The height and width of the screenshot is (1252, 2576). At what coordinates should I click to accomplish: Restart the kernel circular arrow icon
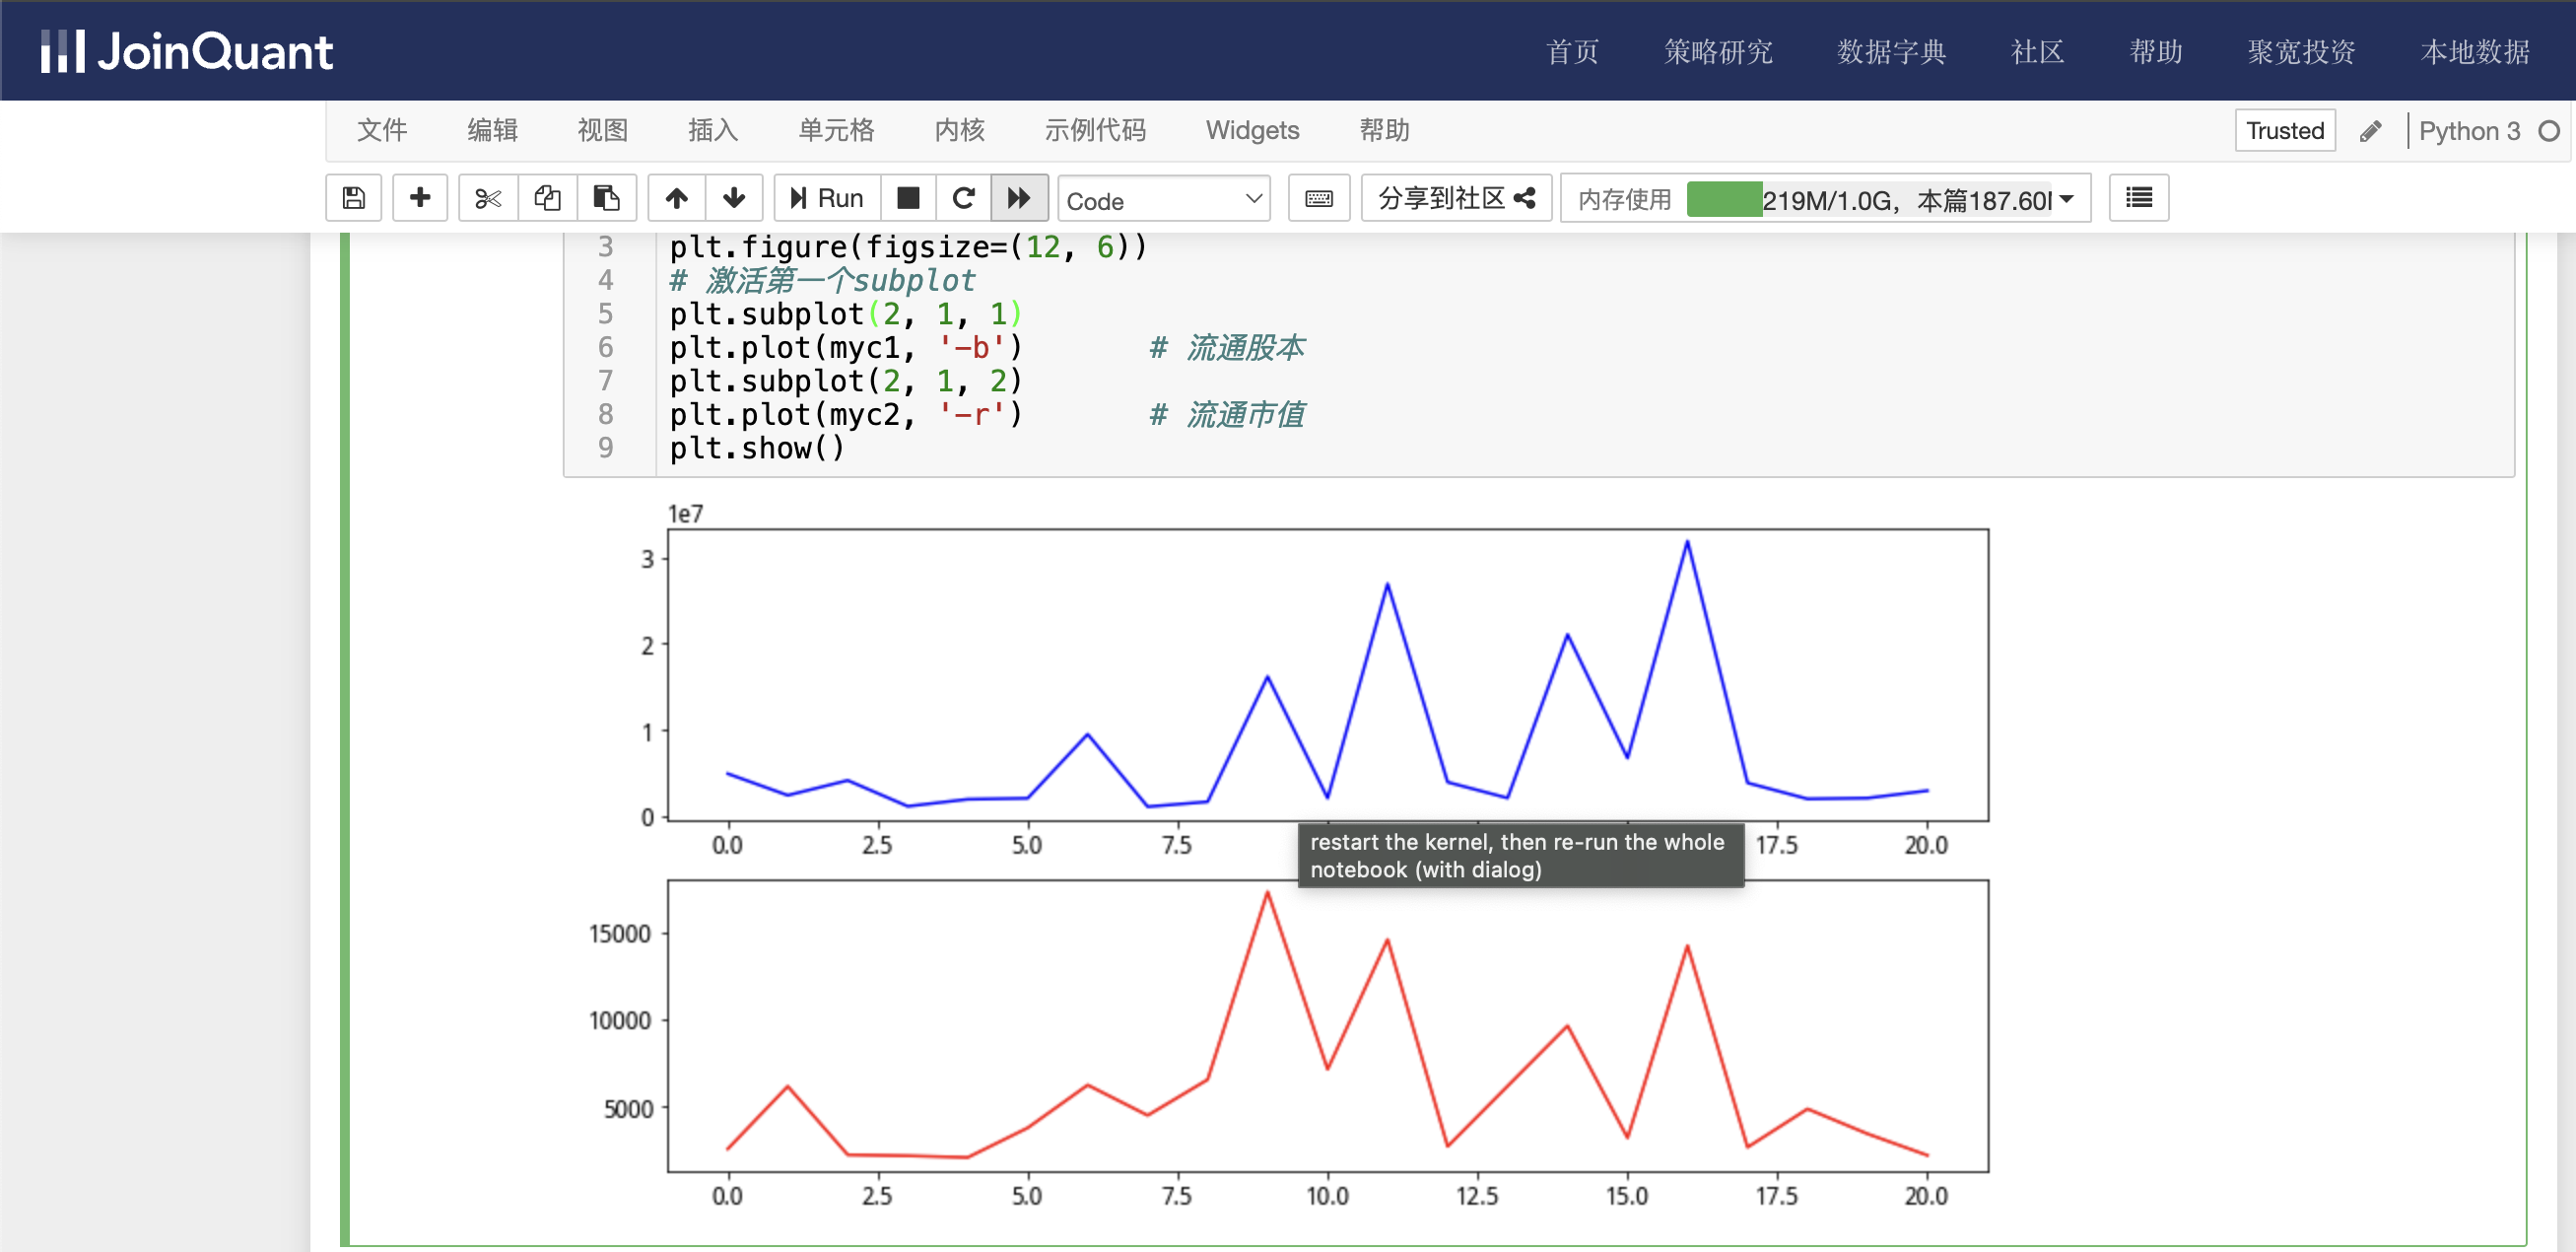coord(963,198)
